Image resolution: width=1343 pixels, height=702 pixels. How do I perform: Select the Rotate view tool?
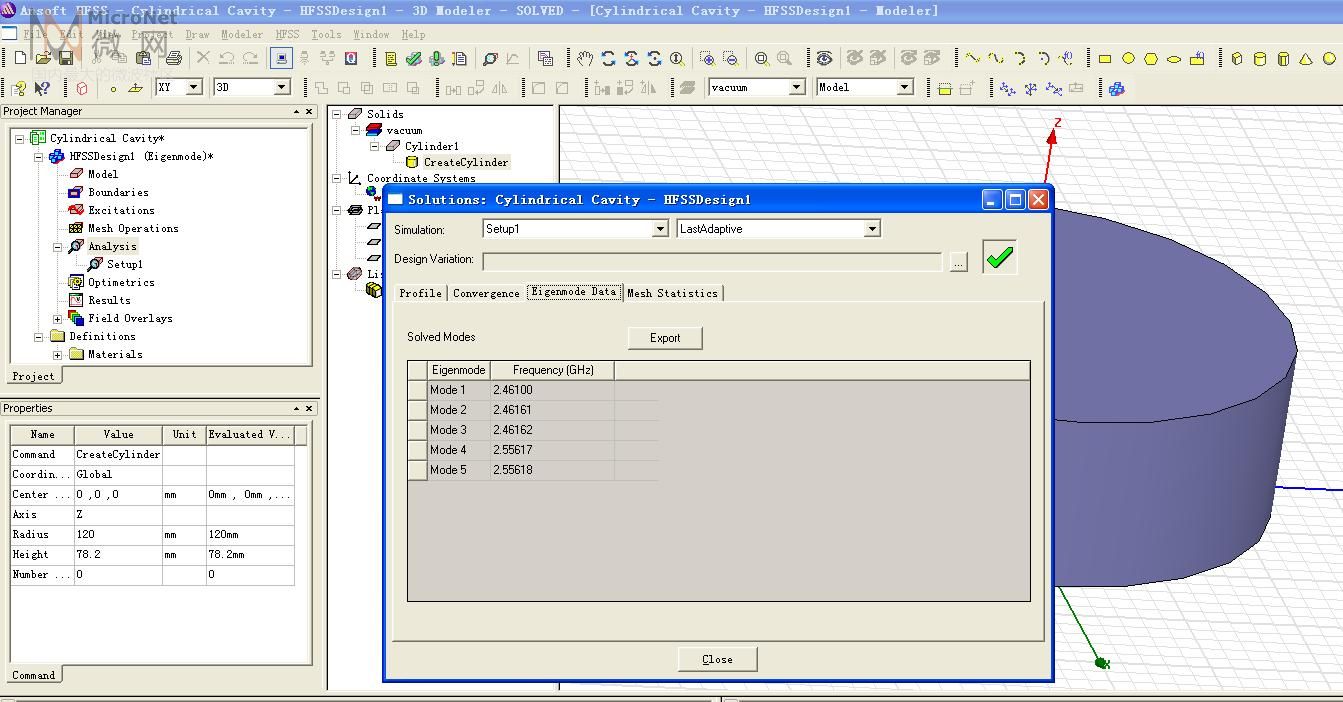608,58
